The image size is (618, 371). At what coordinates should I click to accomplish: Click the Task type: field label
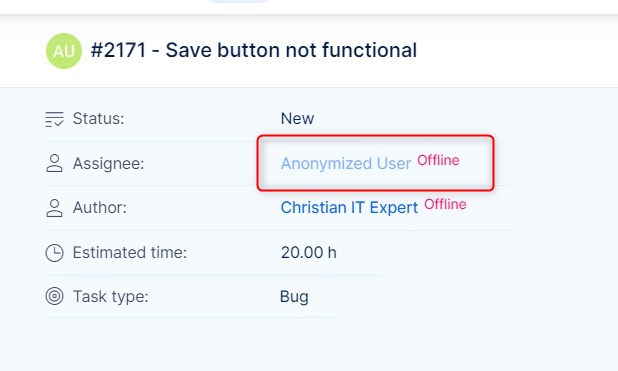click(x=111, y=296)
